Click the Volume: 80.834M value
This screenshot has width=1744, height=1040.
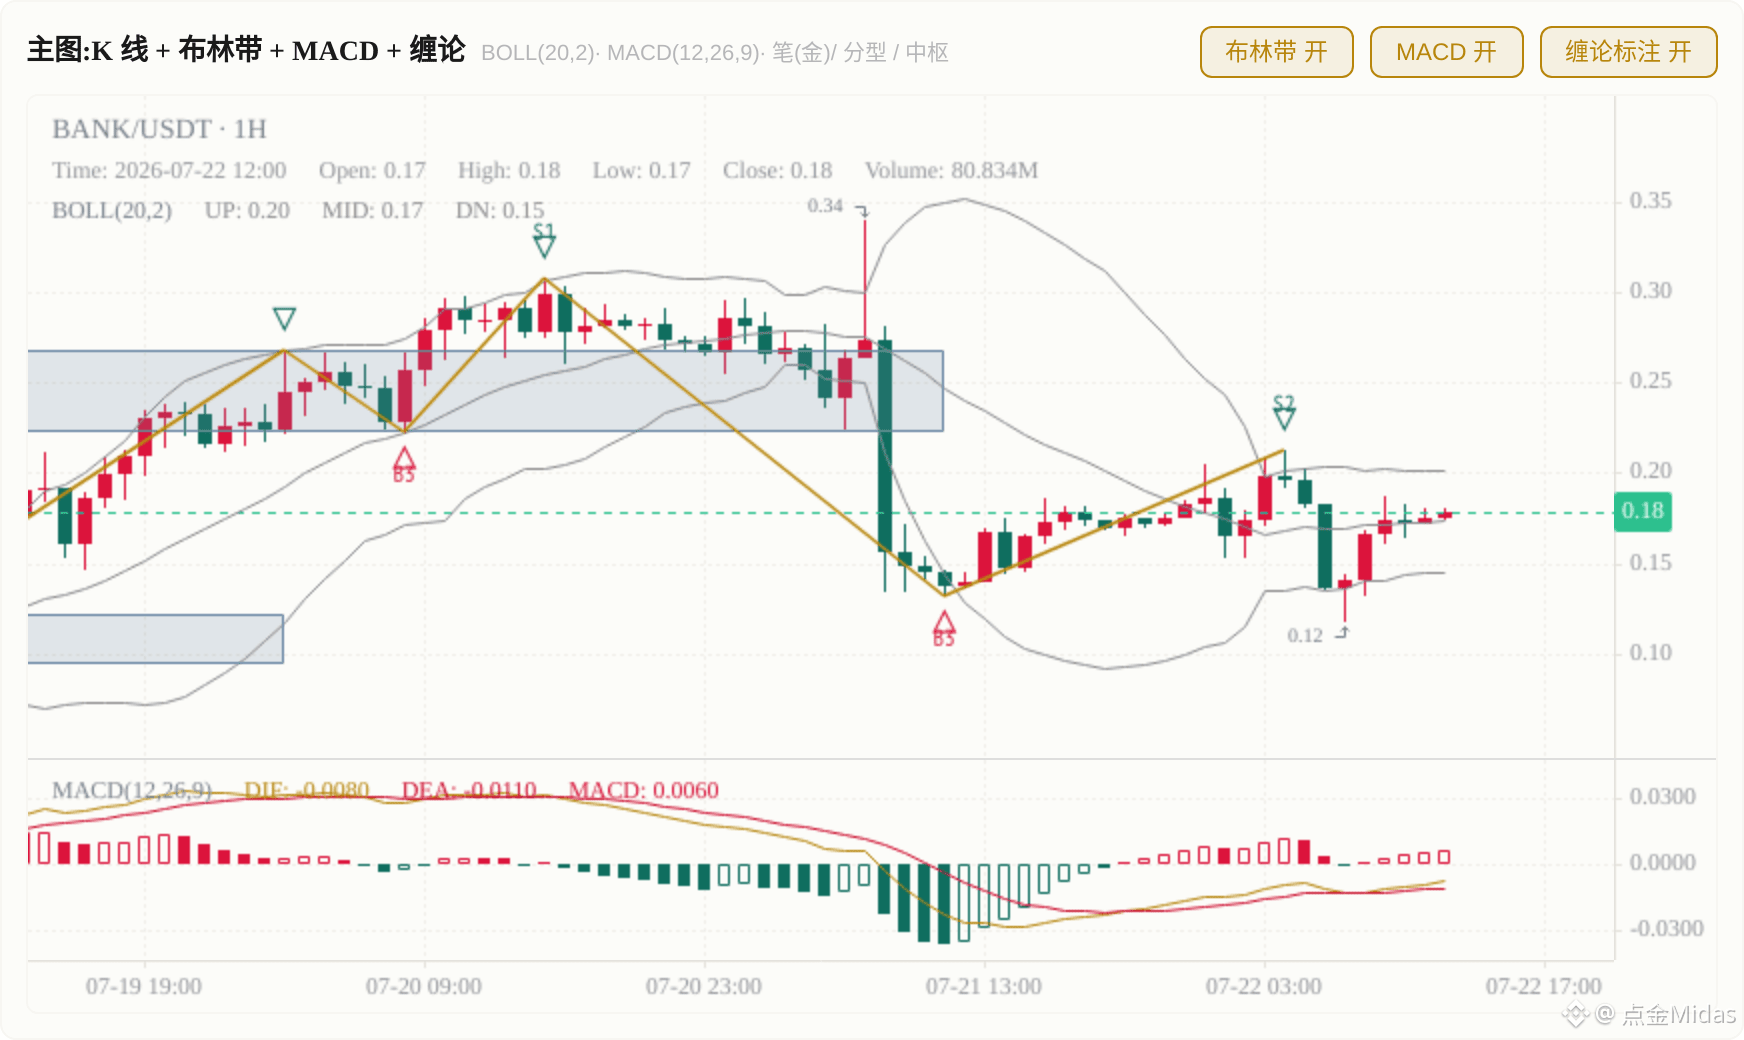coord(951,170)
